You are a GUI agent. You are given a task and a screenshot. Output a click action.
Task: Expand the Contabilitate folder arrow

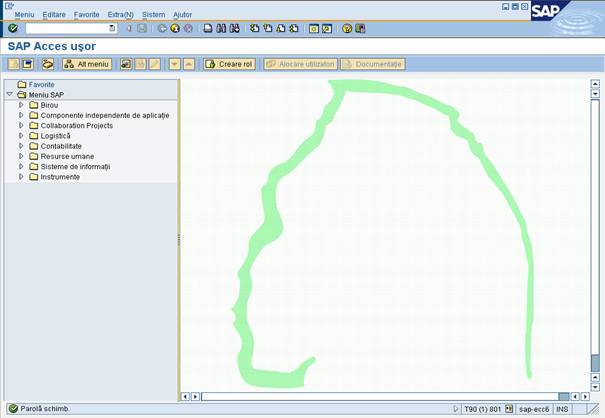pyautogui.click(x=21, y=146)
